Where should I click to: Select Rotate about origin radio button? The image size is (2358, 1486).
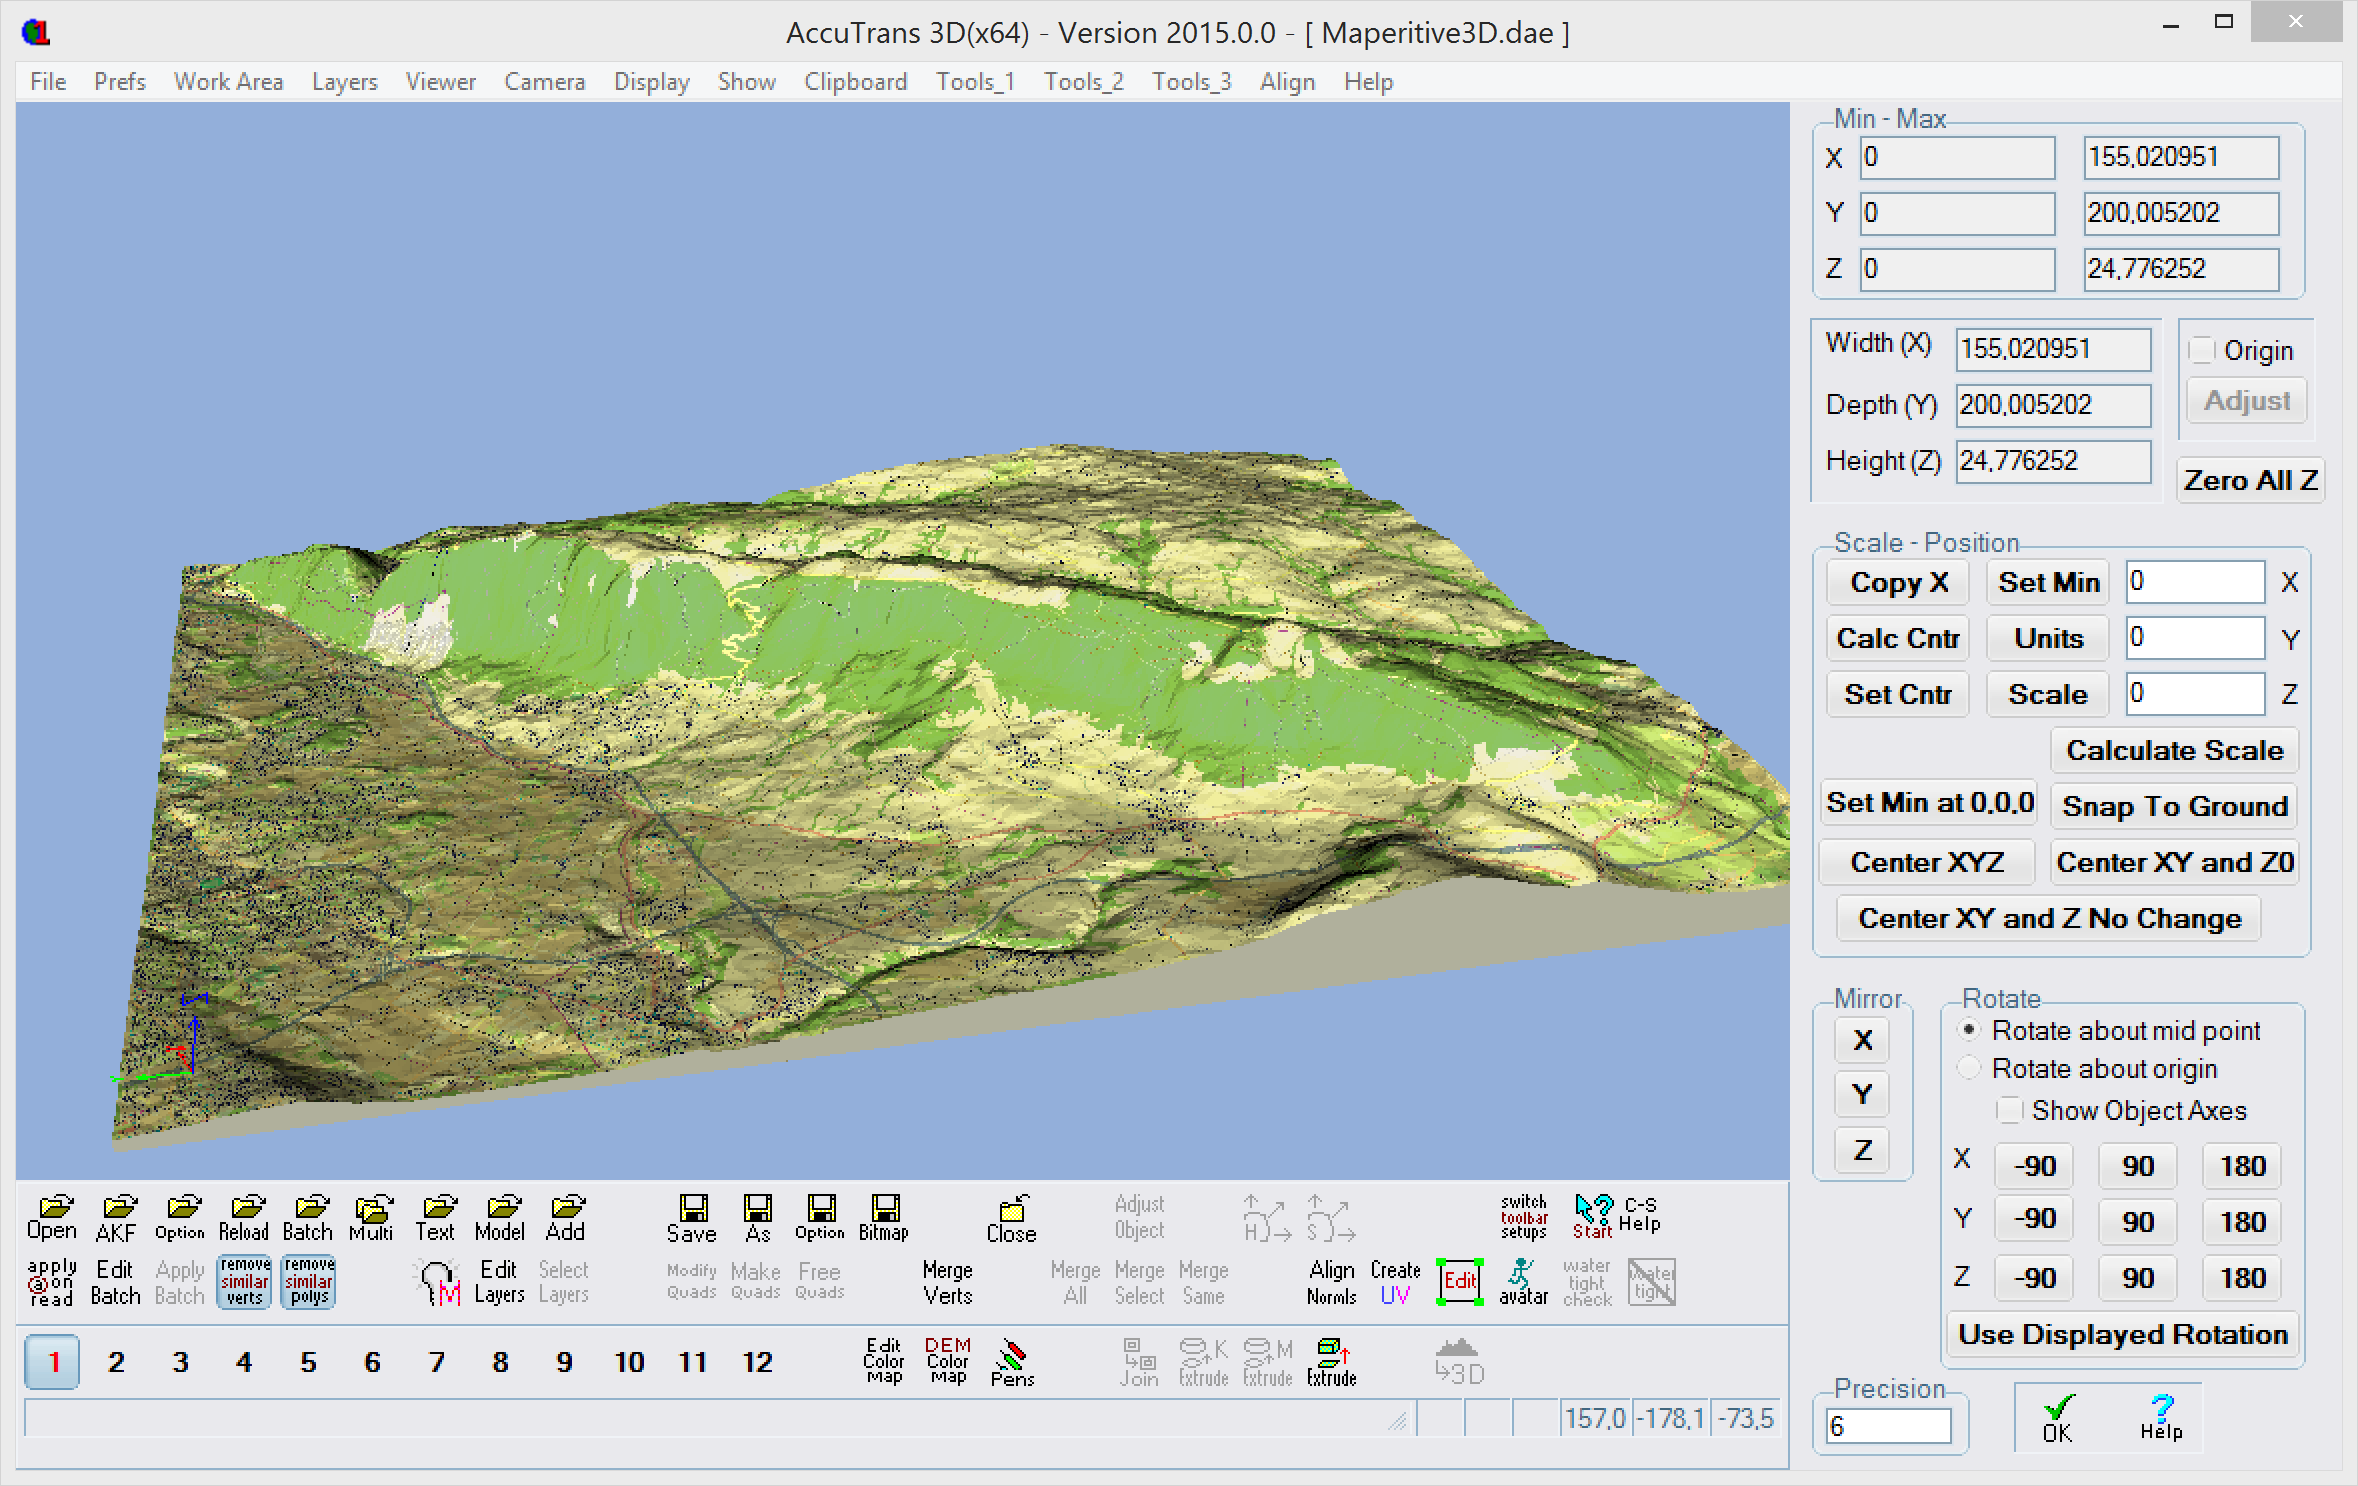[x=1968, y=1068]
